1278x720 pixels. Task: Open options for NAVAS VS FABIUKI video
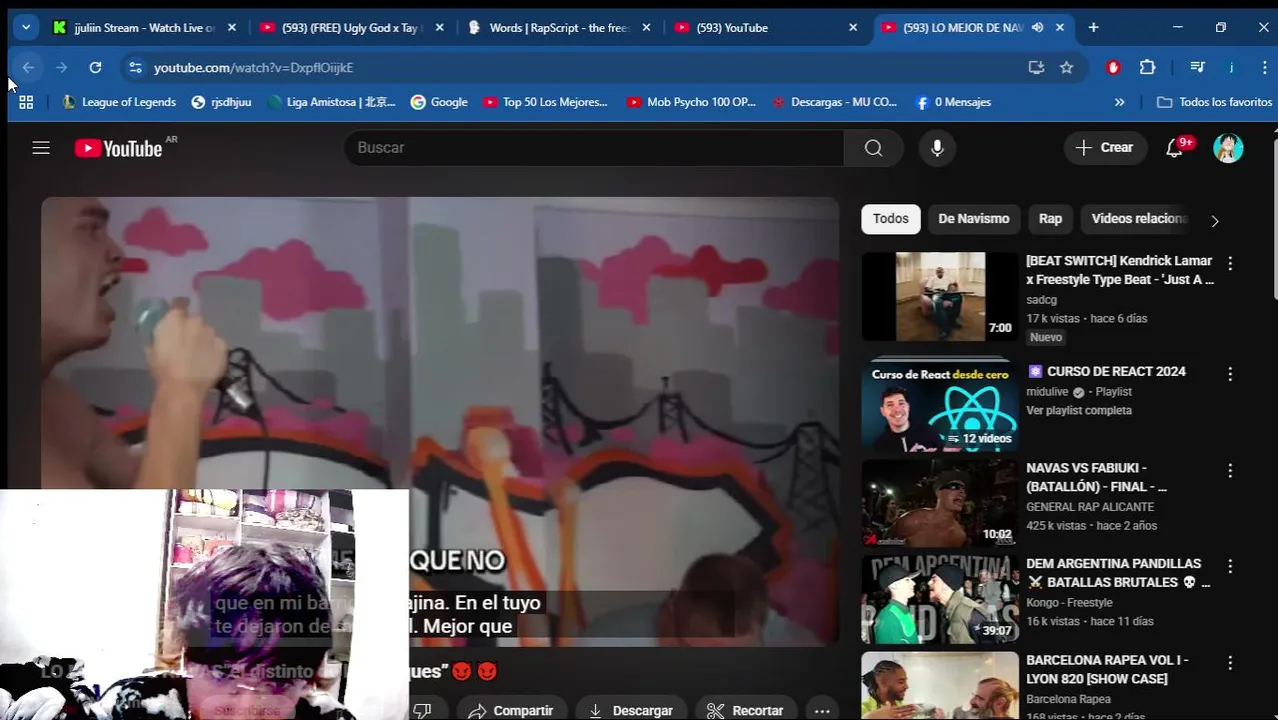(x=1230, y=470)
